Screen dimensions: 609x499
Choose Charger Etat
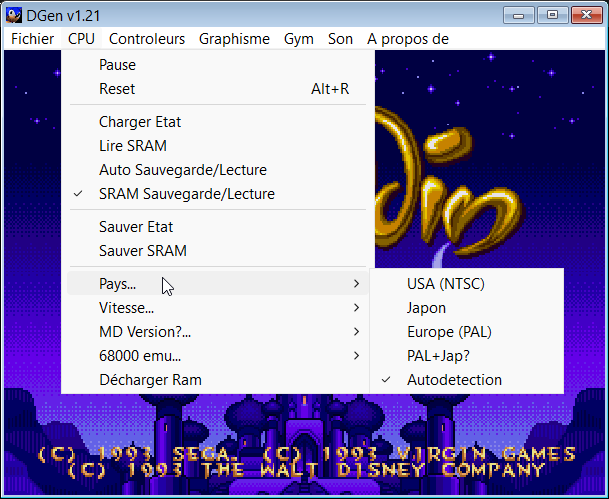coord(218,122)
